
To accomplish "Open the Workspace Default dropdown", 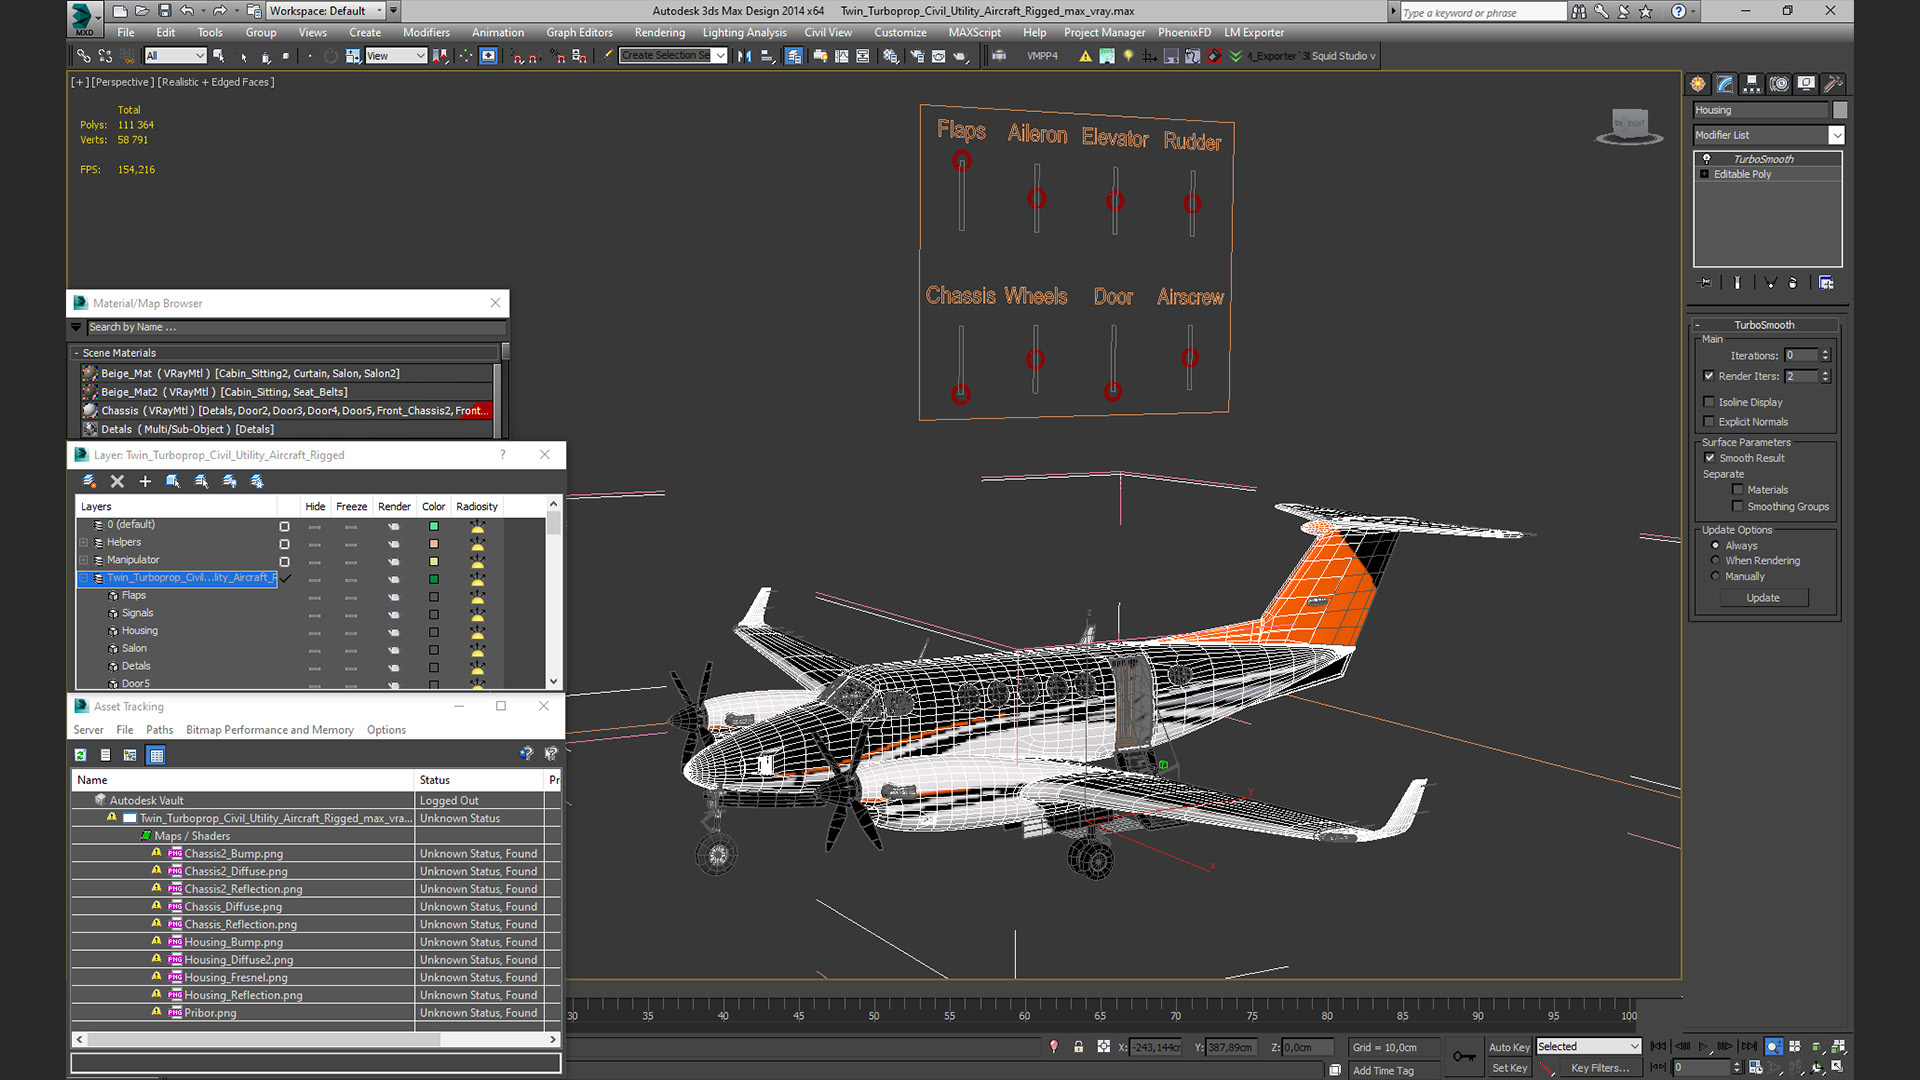I will [x=325, y=11].
